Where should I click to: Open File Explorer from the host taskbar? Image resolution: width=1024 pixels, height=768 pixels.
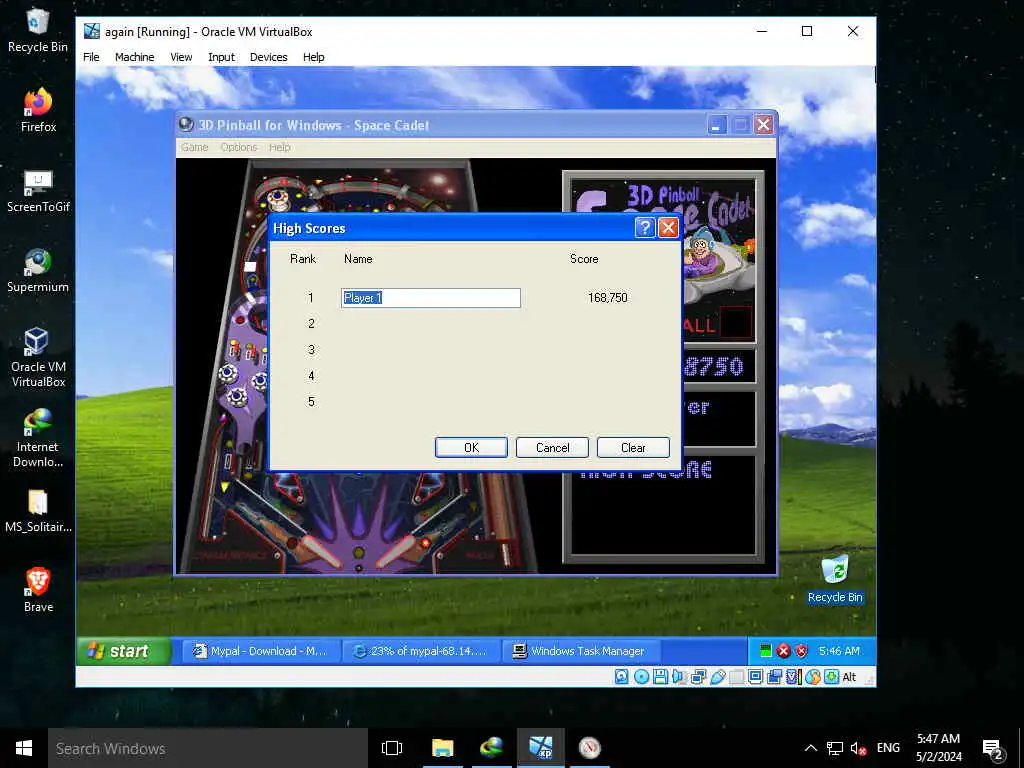442,748
